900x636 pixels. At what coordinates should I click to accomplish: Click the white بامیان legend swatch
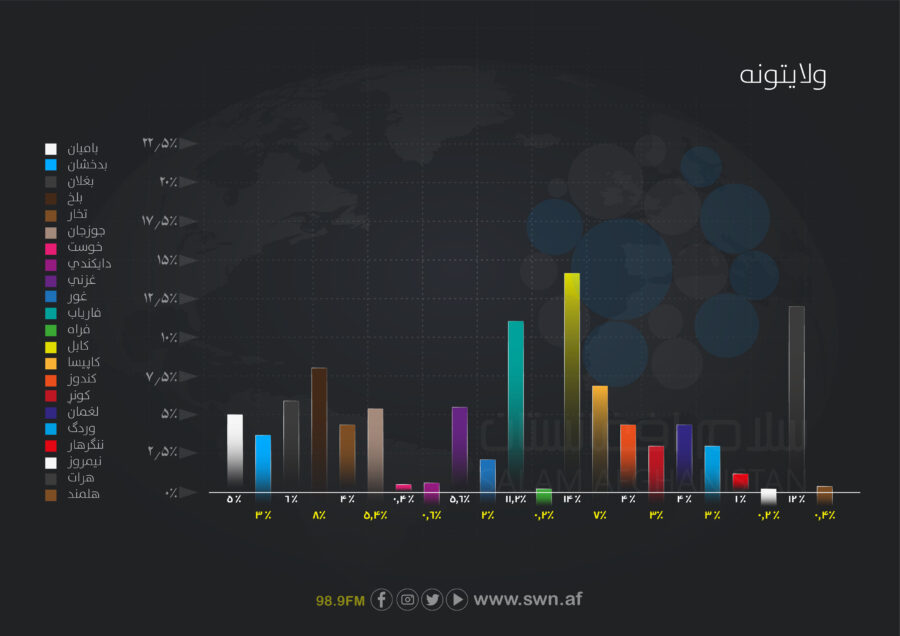coord(51,149)
